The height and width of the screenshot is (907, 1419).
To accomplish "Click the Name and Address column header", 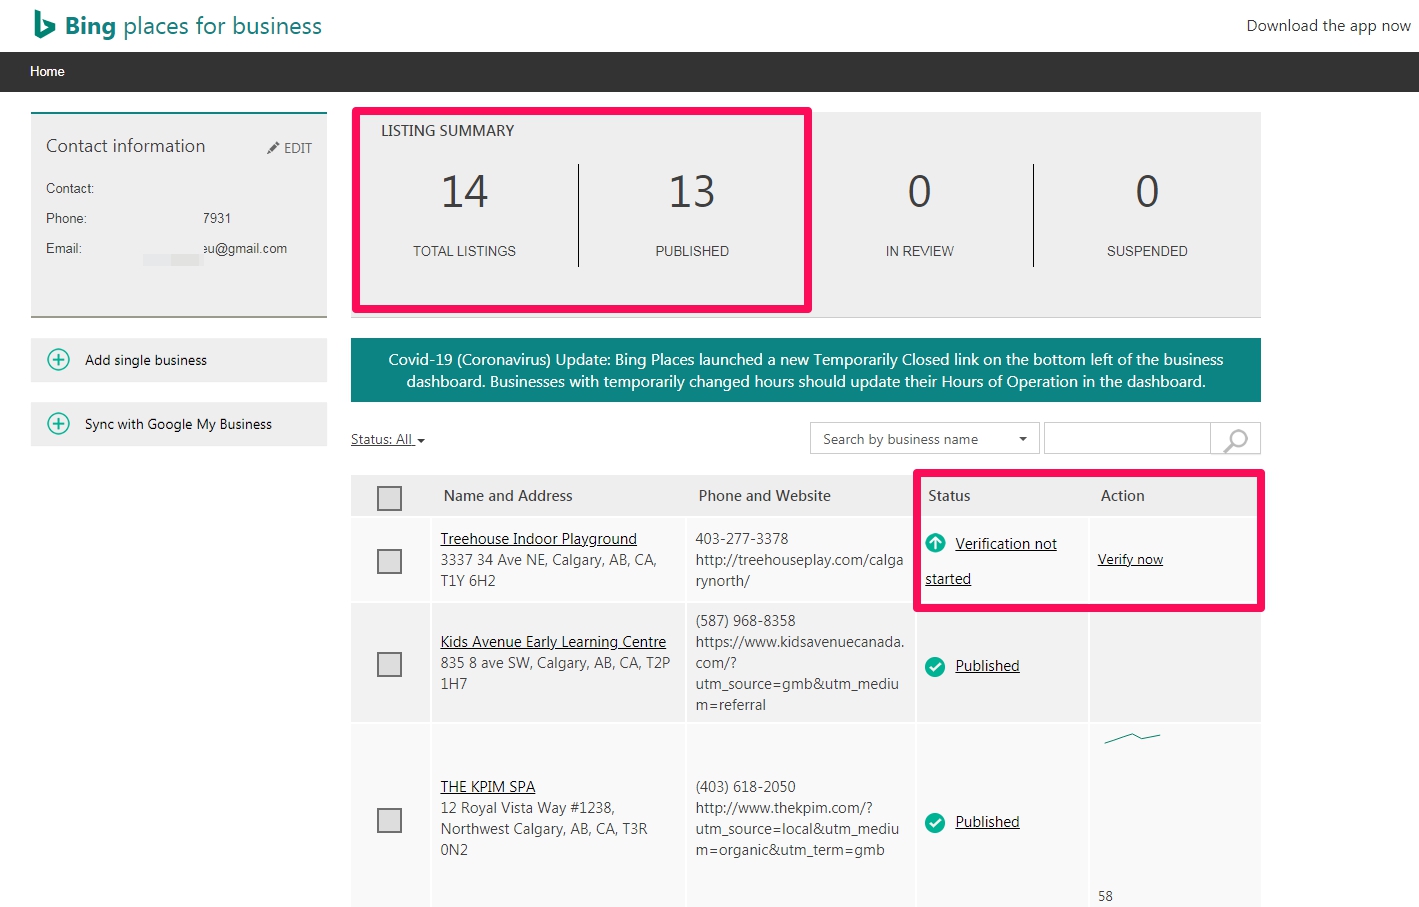I will [508, 496].
